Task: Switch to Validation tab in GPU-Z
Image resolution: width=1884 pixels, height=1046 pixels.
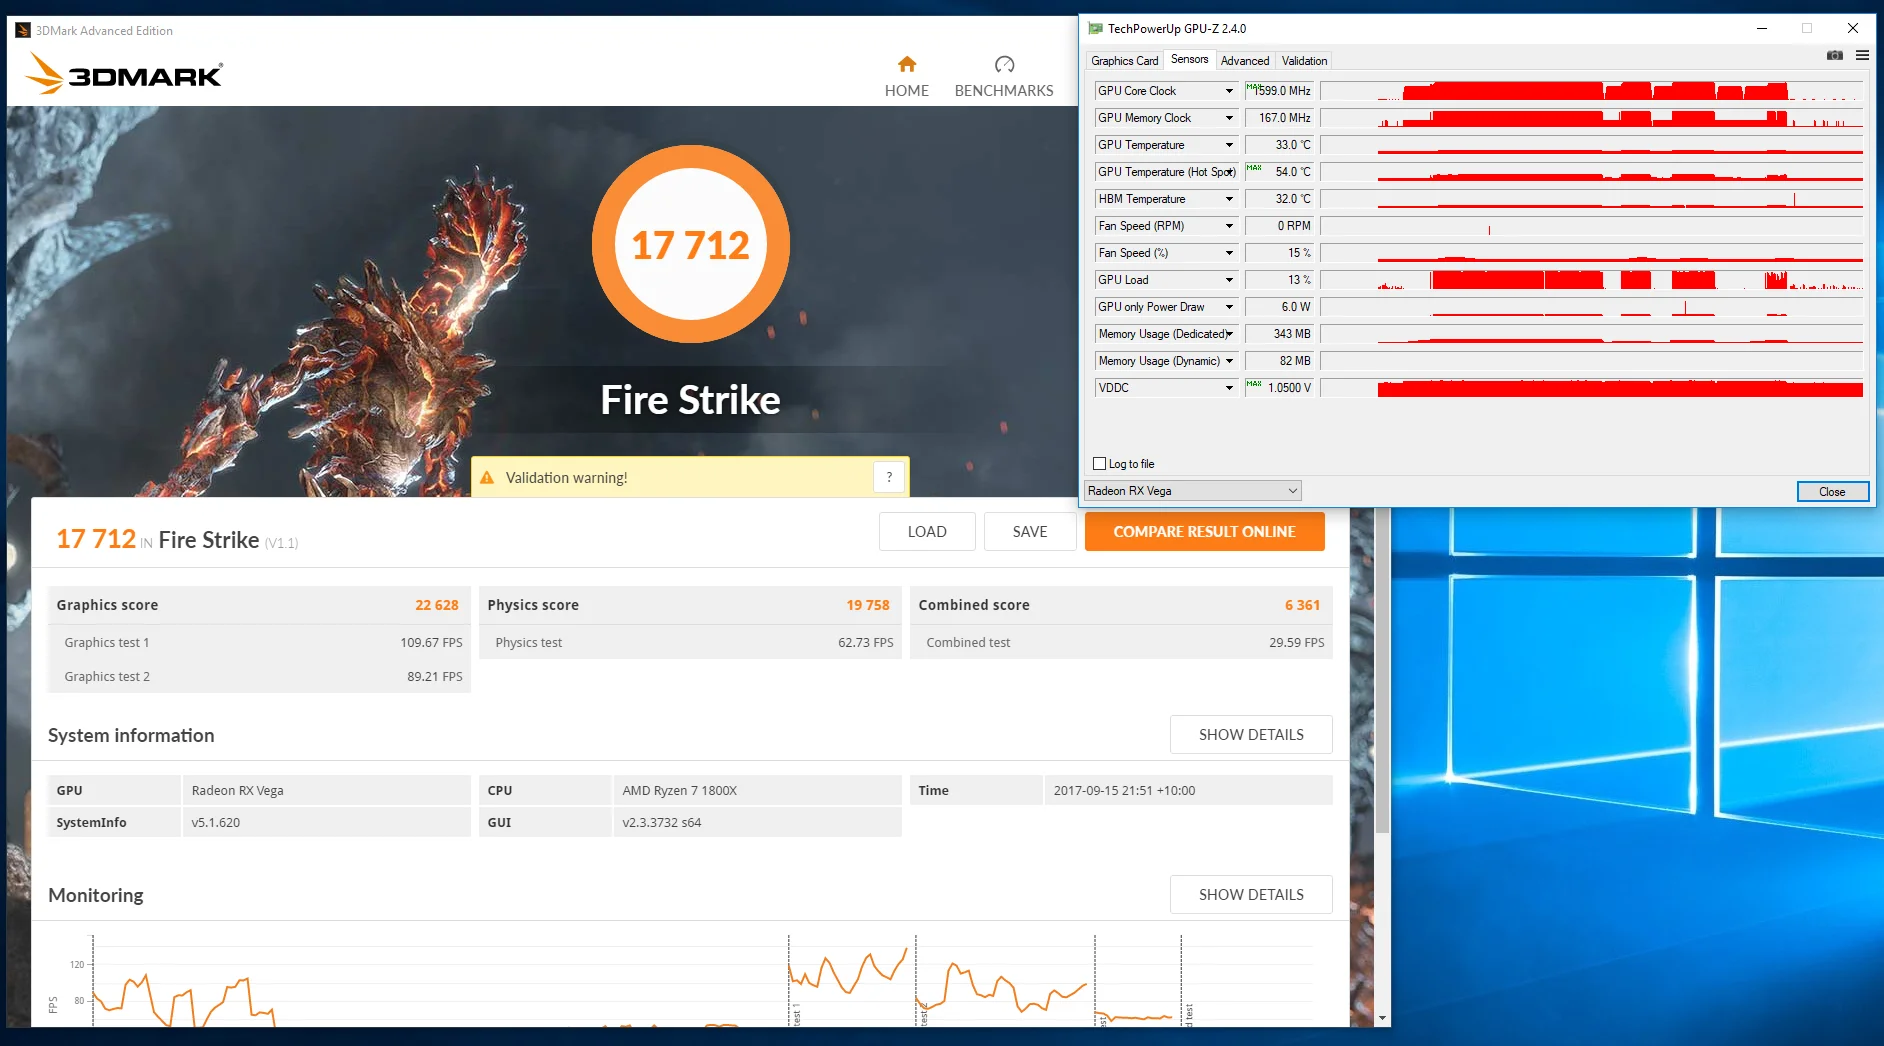Action: point(1304,61)
